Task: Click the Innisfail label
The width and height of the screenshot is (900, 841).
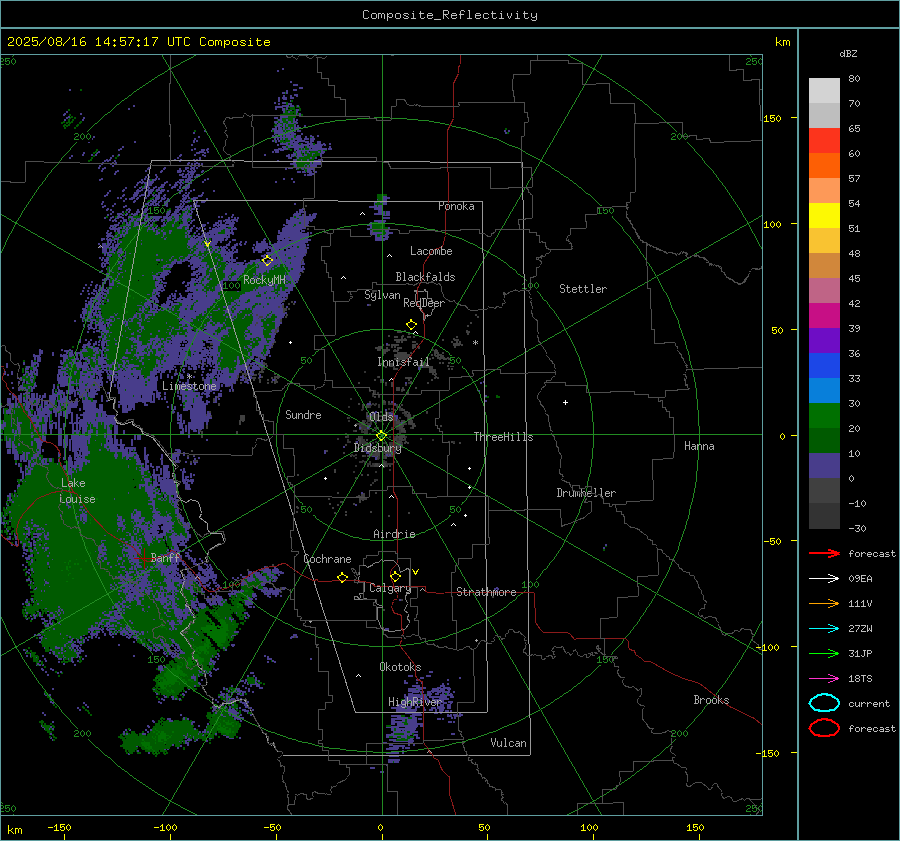Action: (403, 362)
